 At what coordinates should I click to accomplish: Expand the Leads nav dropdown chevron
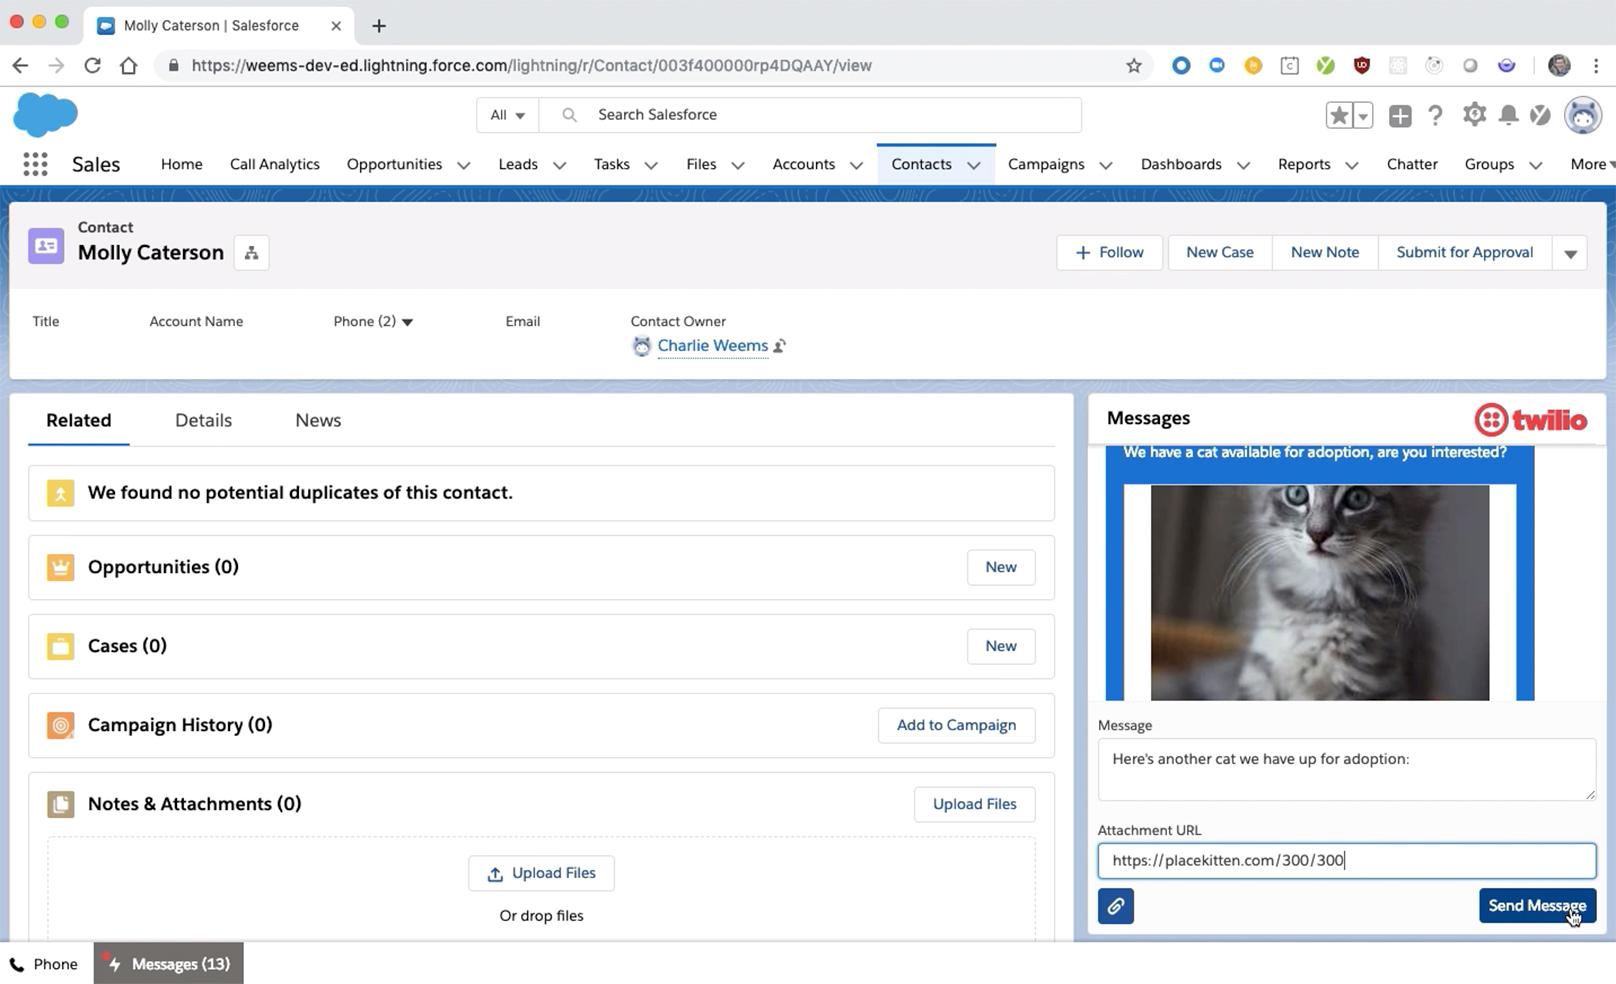pyautogui.click(x=560, y=165)
